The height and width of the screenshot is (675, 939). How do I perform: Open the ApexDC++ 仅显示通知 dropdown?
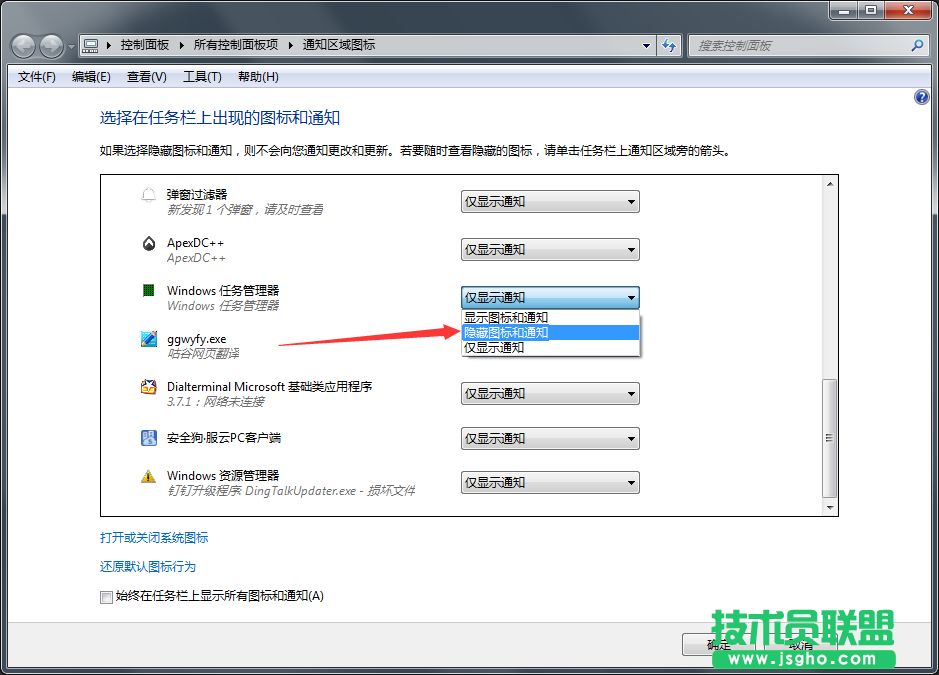point(548,249)
